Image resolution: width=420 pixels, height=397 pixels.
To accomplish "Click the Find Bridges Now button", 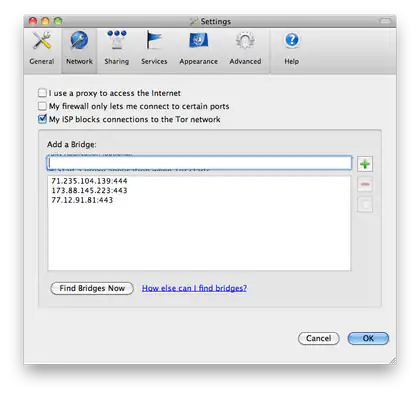I will (92, 288).
